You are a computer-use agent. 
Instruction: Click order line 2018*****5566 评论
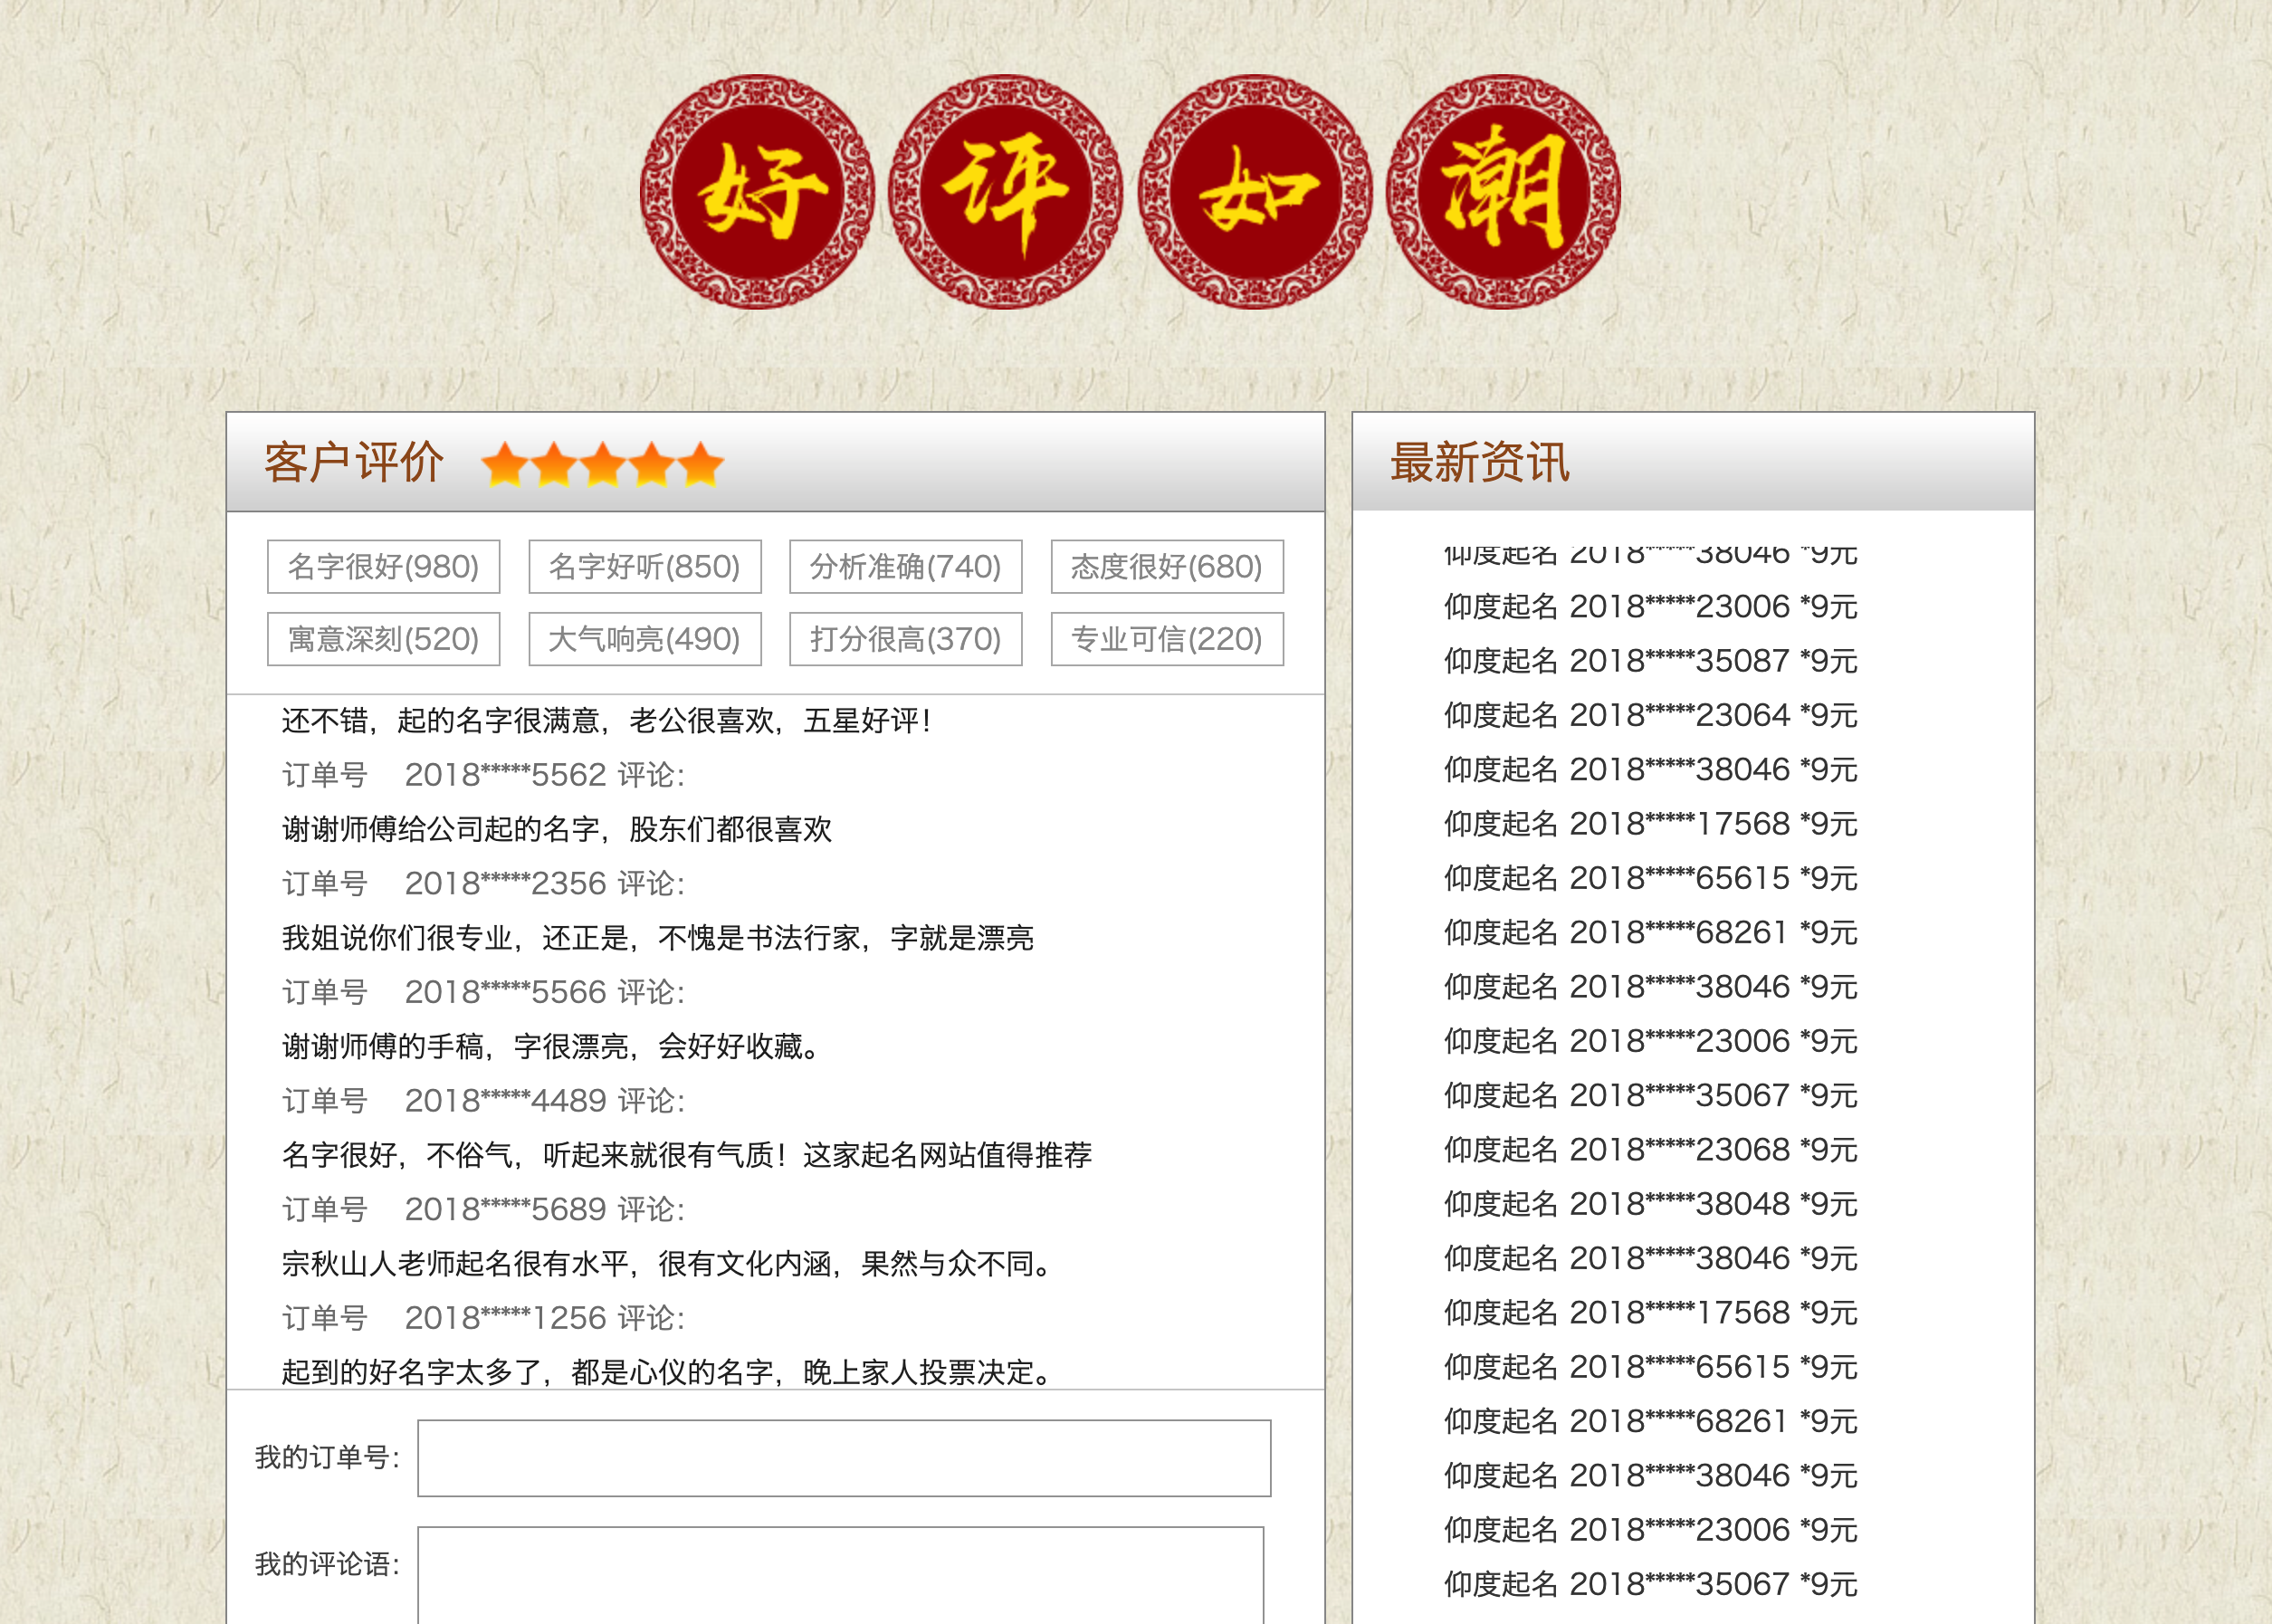(484, 992)
